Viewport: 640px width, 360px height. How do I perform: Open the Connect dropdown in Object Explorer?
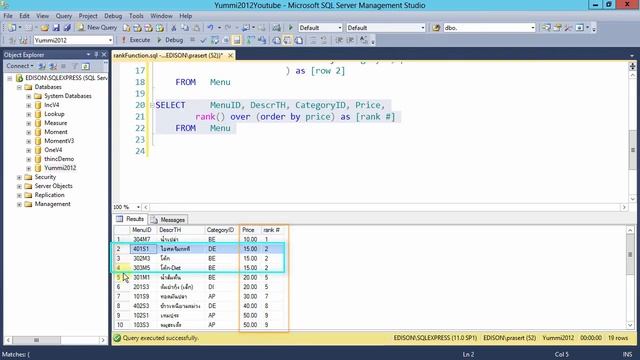[20, 66]
